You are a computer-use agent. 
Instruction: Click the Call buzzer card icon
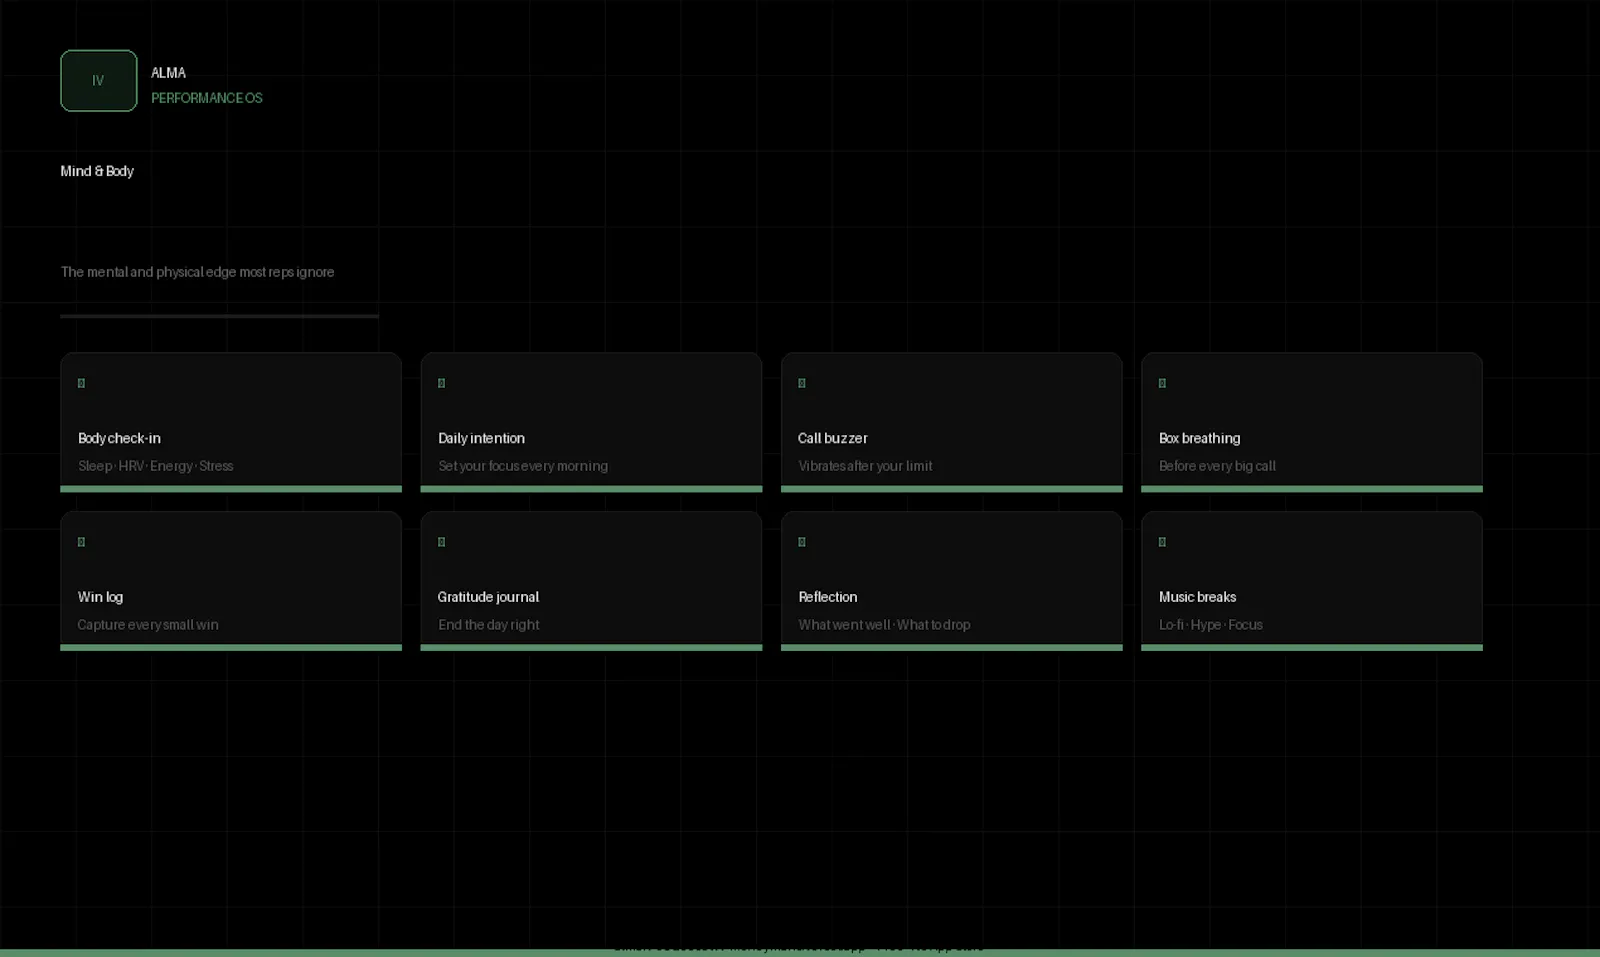click(802, 383)
